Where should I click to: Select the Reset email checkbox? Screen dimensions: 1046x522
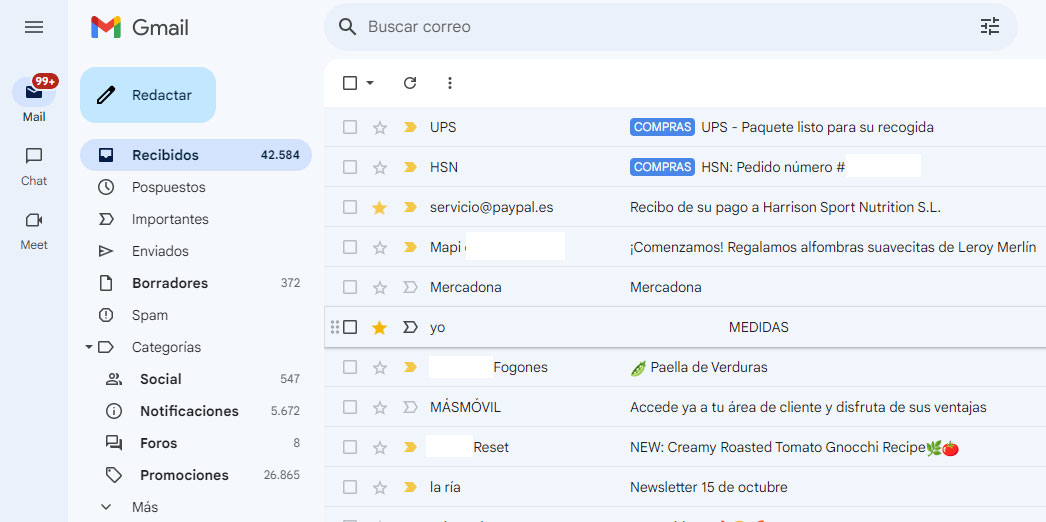[350, 447]
